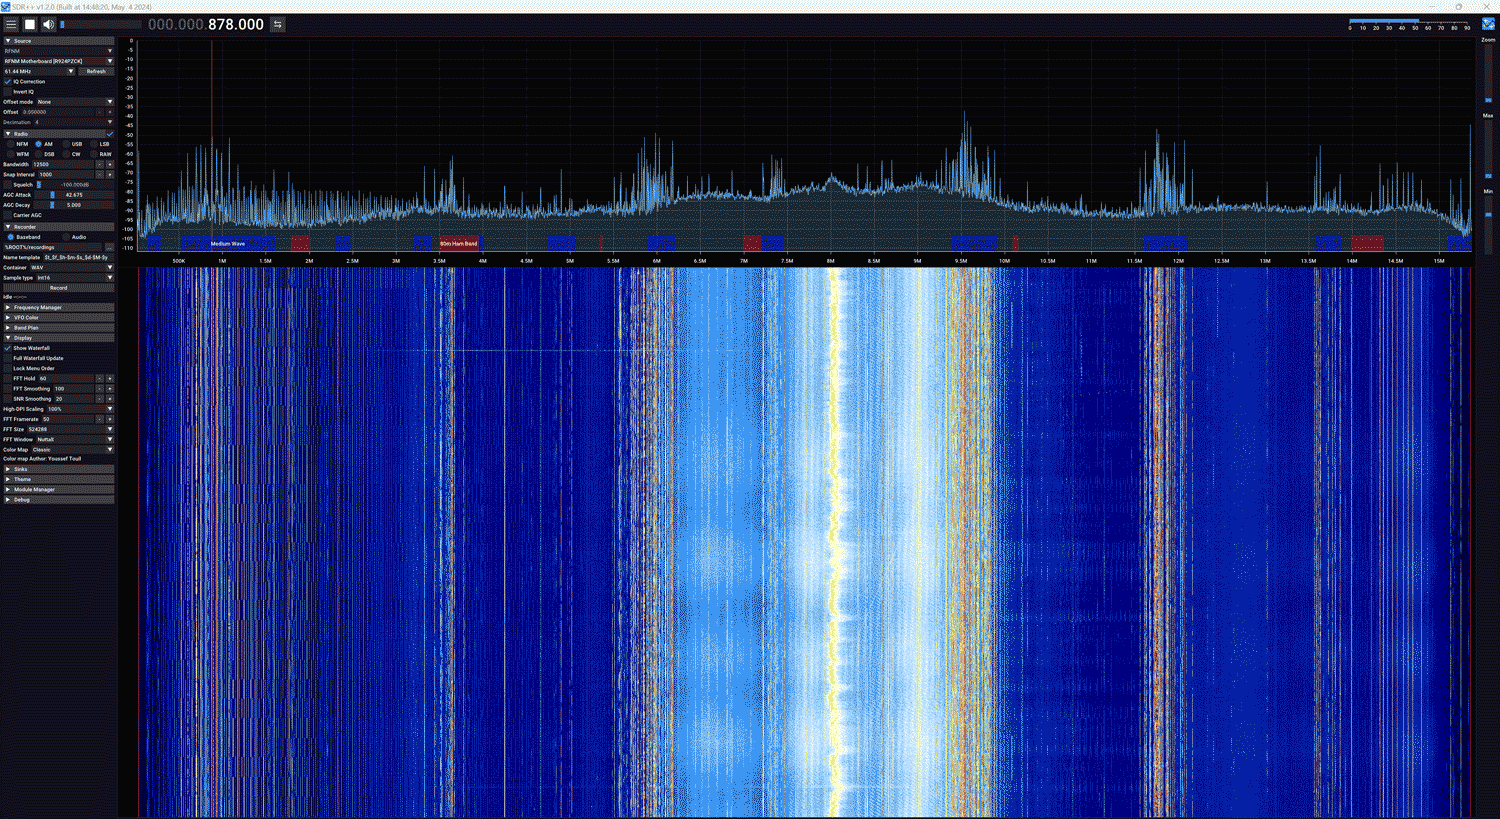Open the RFNM Motherboard device dropdown
The height and width of the screenshot is (819, 1500).
[58, 61]
